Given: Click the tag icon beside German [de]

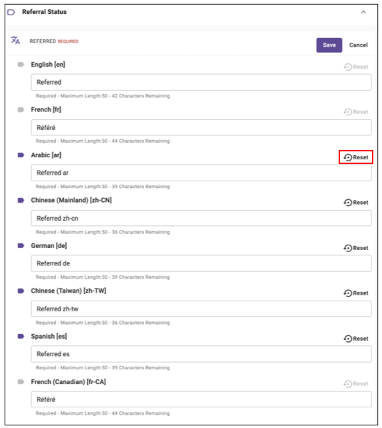Looking at the screenshot, I should click(21, 246).
